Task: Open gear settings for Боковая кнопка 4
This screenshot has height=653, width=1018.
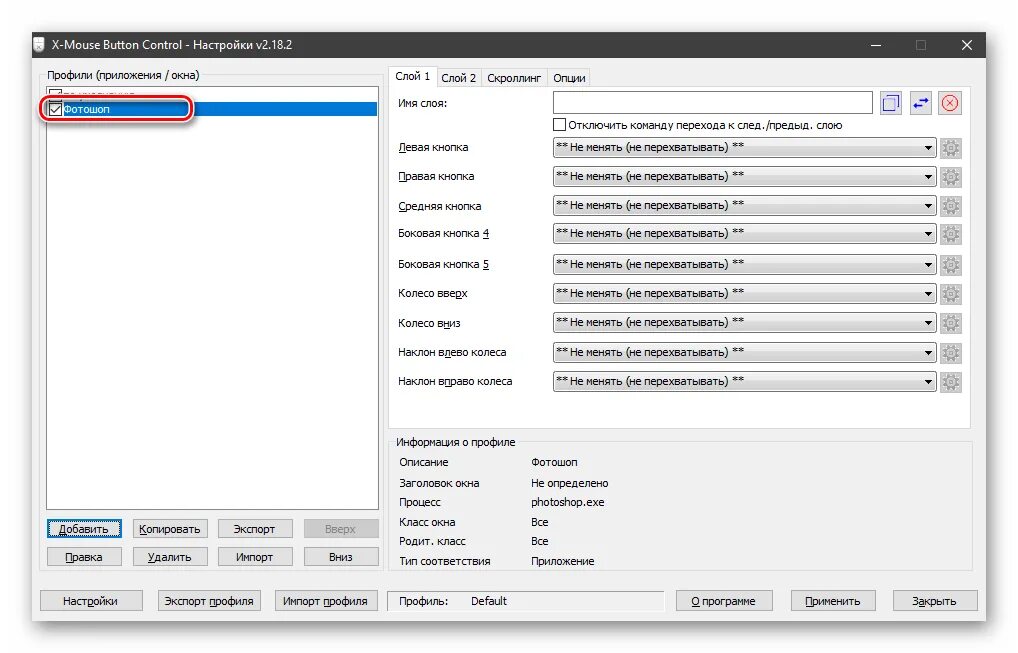Action: 951,234
